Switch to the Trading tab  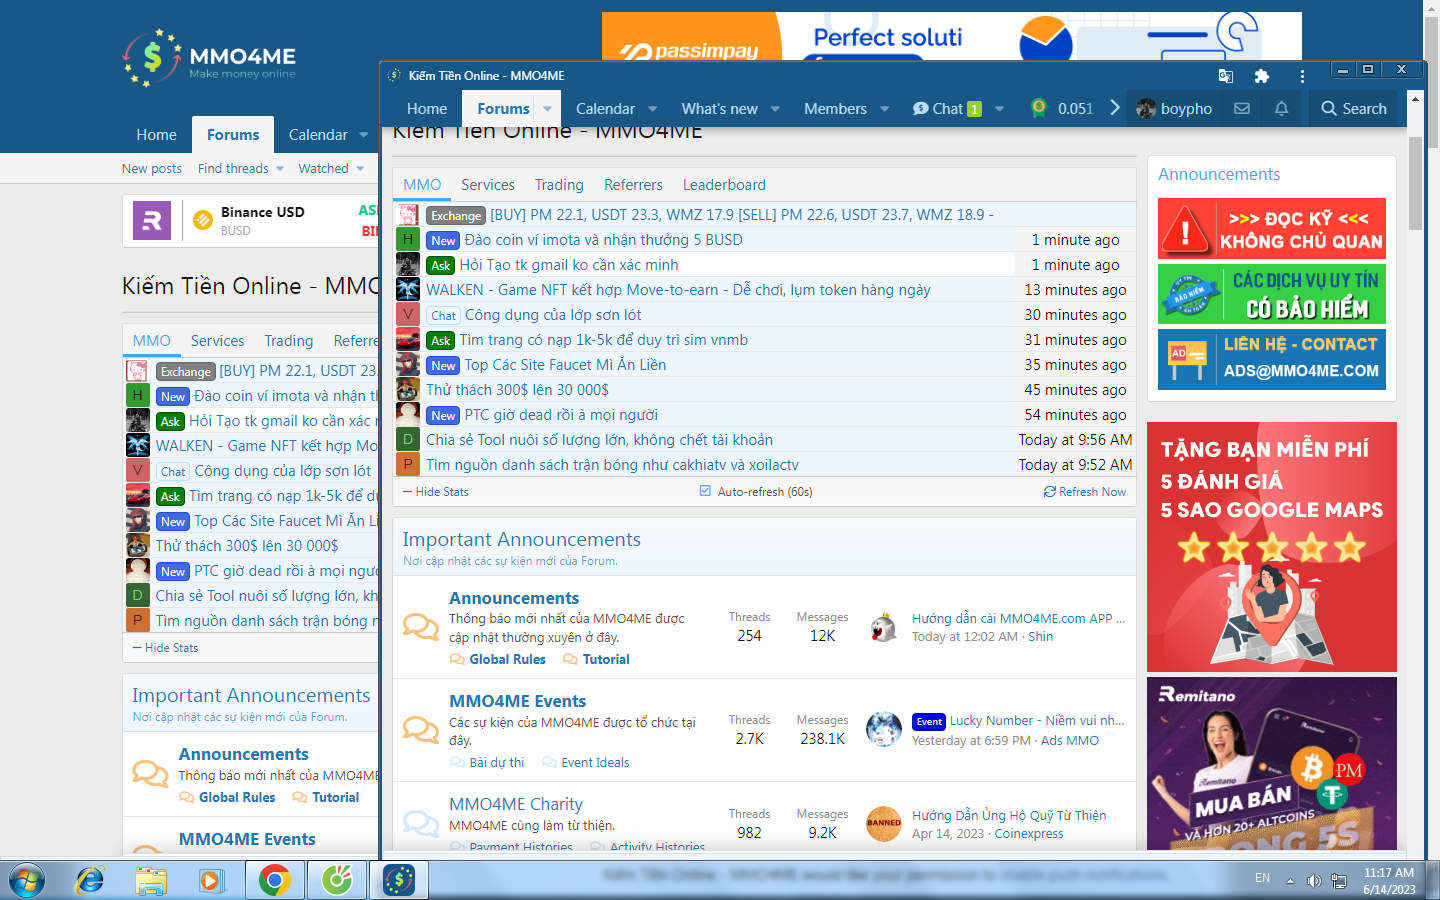tap(559, 185)
